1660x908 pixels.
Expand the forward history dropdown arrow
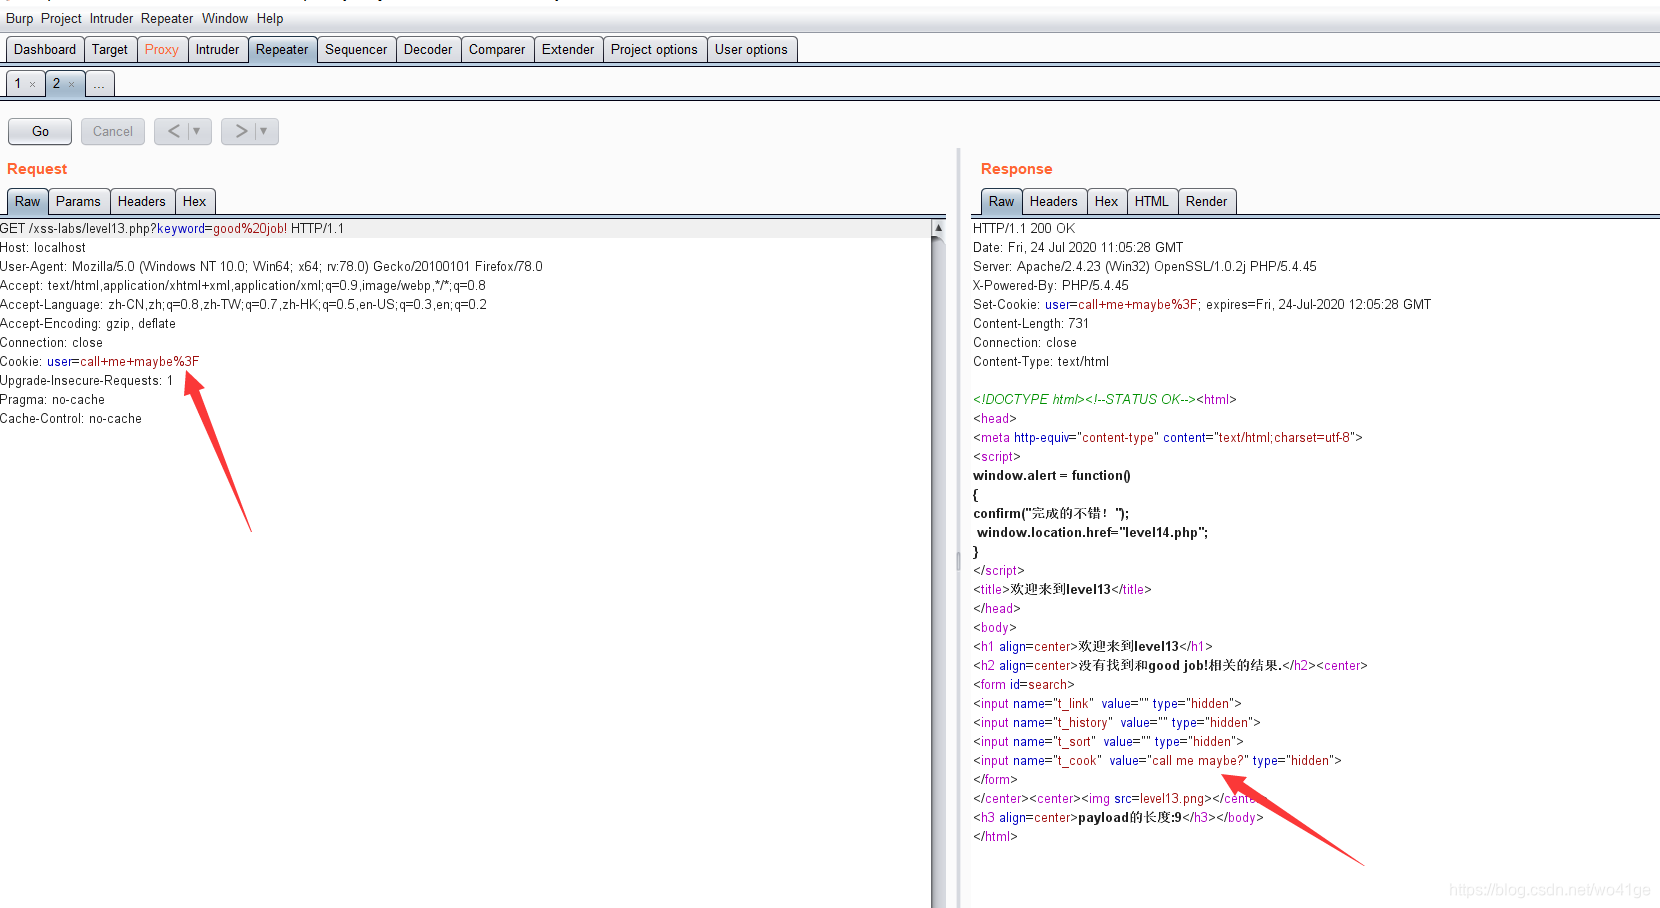(265, 131)
